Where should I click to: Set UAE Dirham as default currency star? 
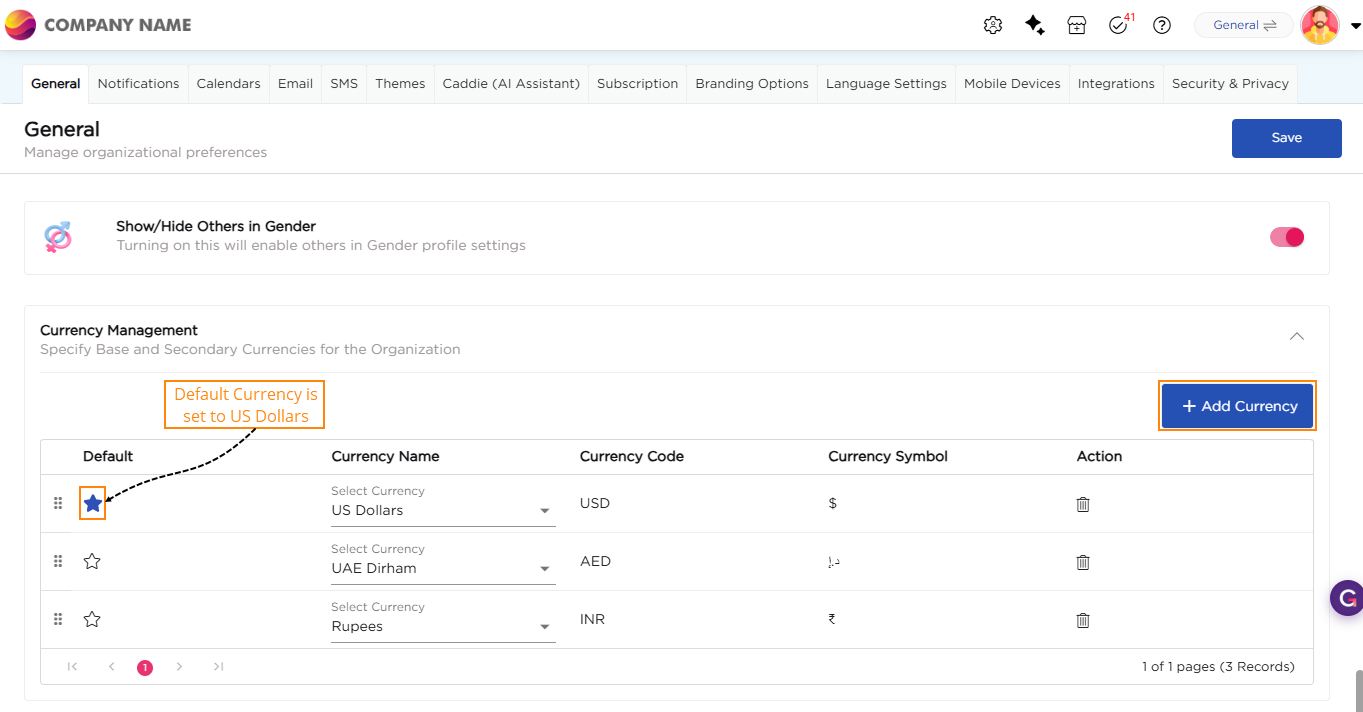tap(92, 562)
